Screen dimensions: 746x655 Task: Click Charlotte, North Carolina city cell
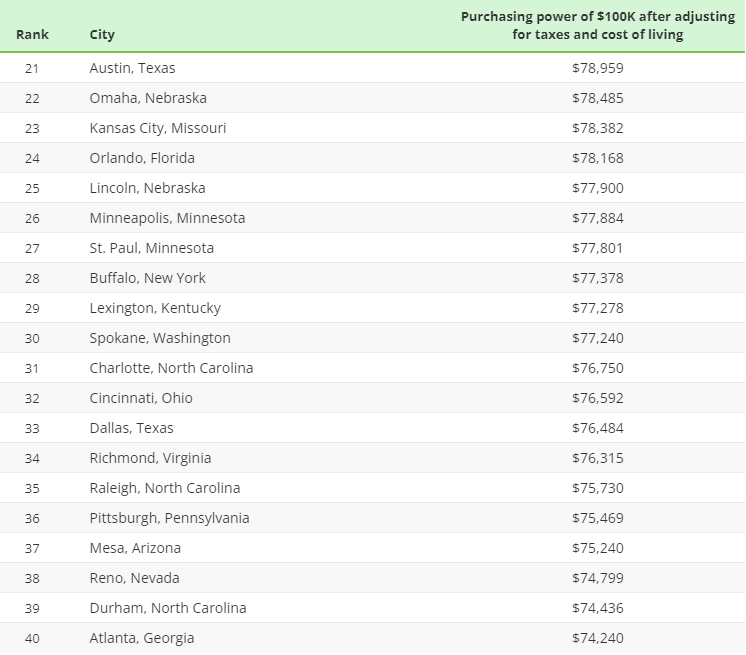pyautogui.click(x=171, y=368)
